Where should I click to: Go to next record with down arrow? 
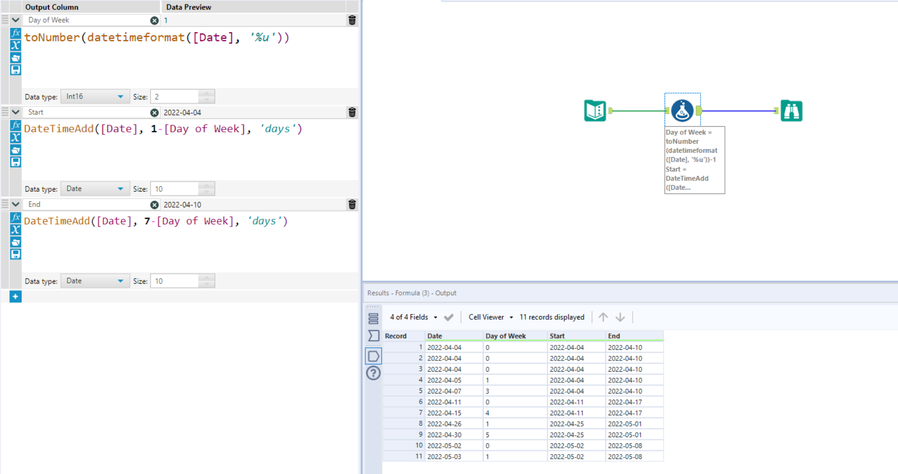pos(620,317)
